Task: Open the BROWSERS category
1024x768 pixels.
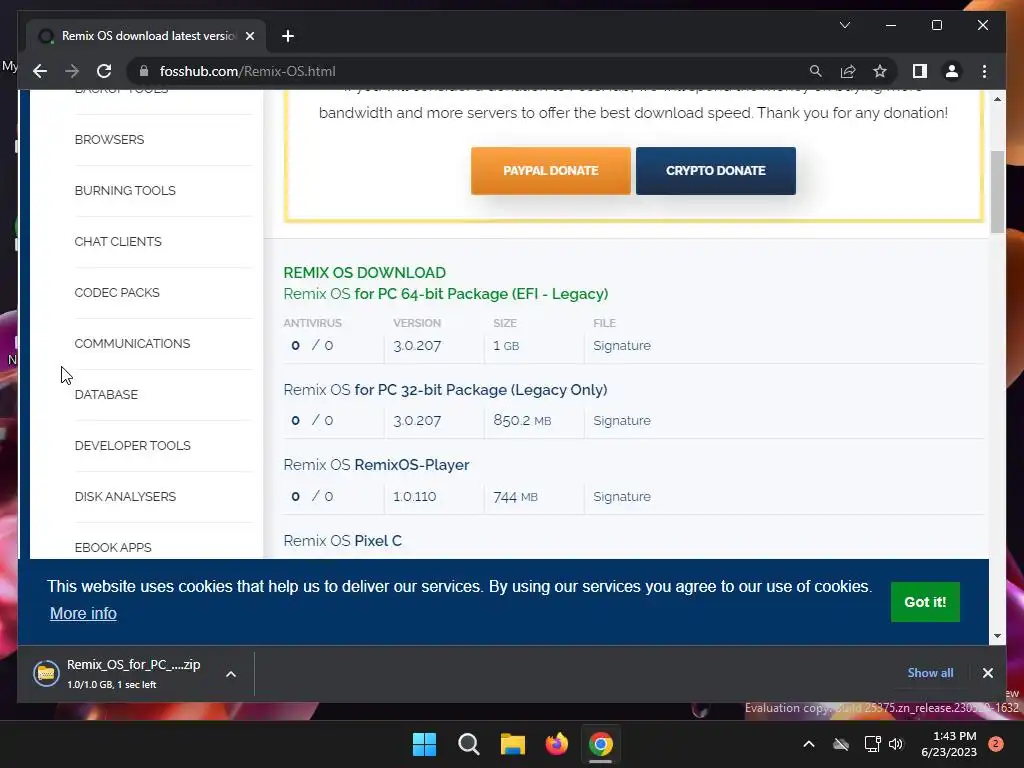Action: [x=109, y=140]
